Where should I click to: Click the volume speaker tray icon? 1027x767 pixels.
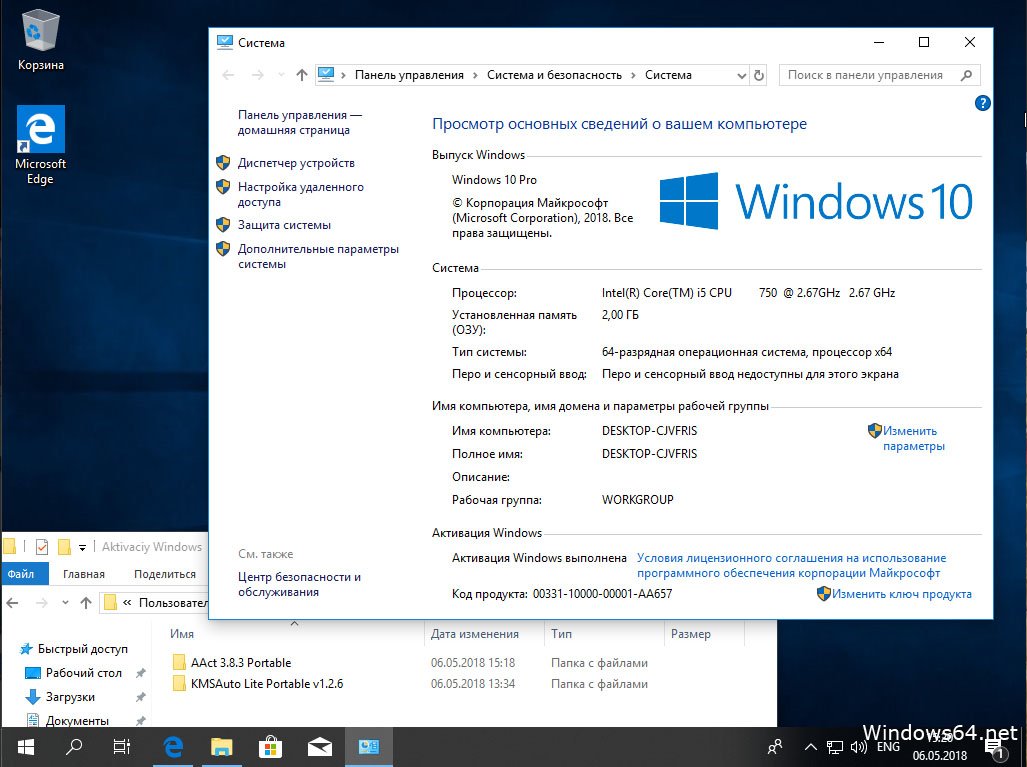[x=858, y=747]
